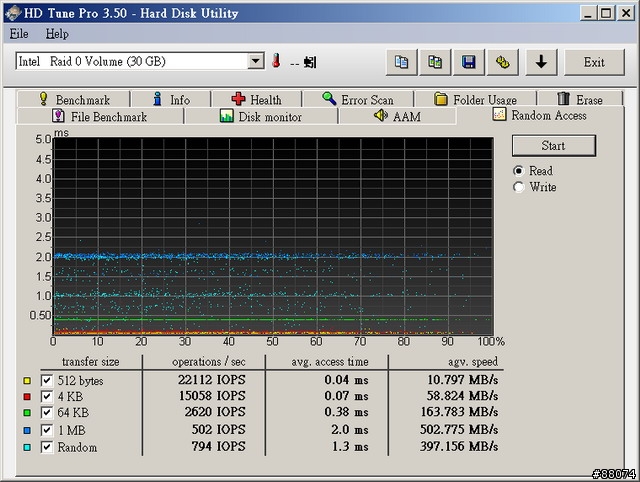The image size is (640, 482).
Task: Open the Help menu
Action: [57, 33]
